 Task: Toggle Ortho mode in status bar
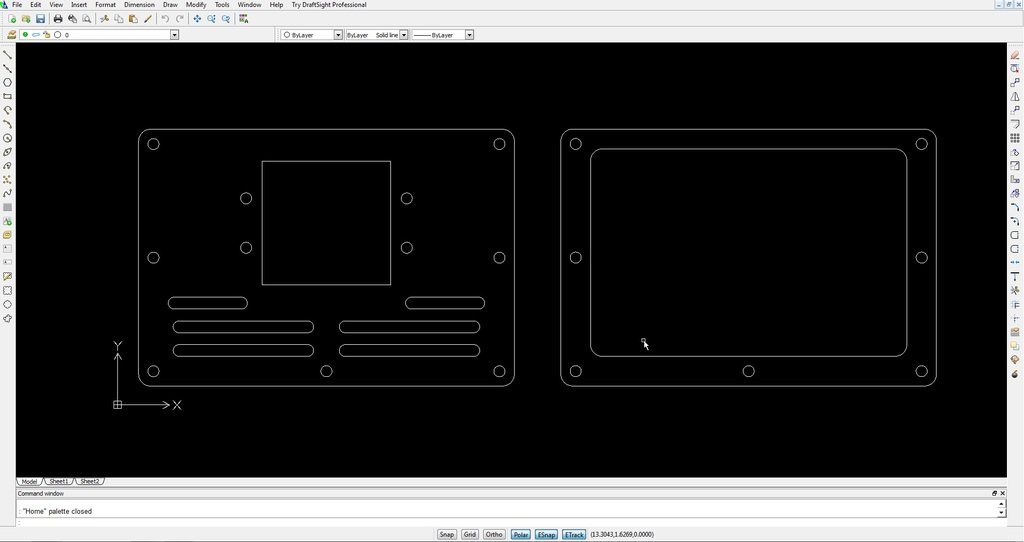click(494, 534)
